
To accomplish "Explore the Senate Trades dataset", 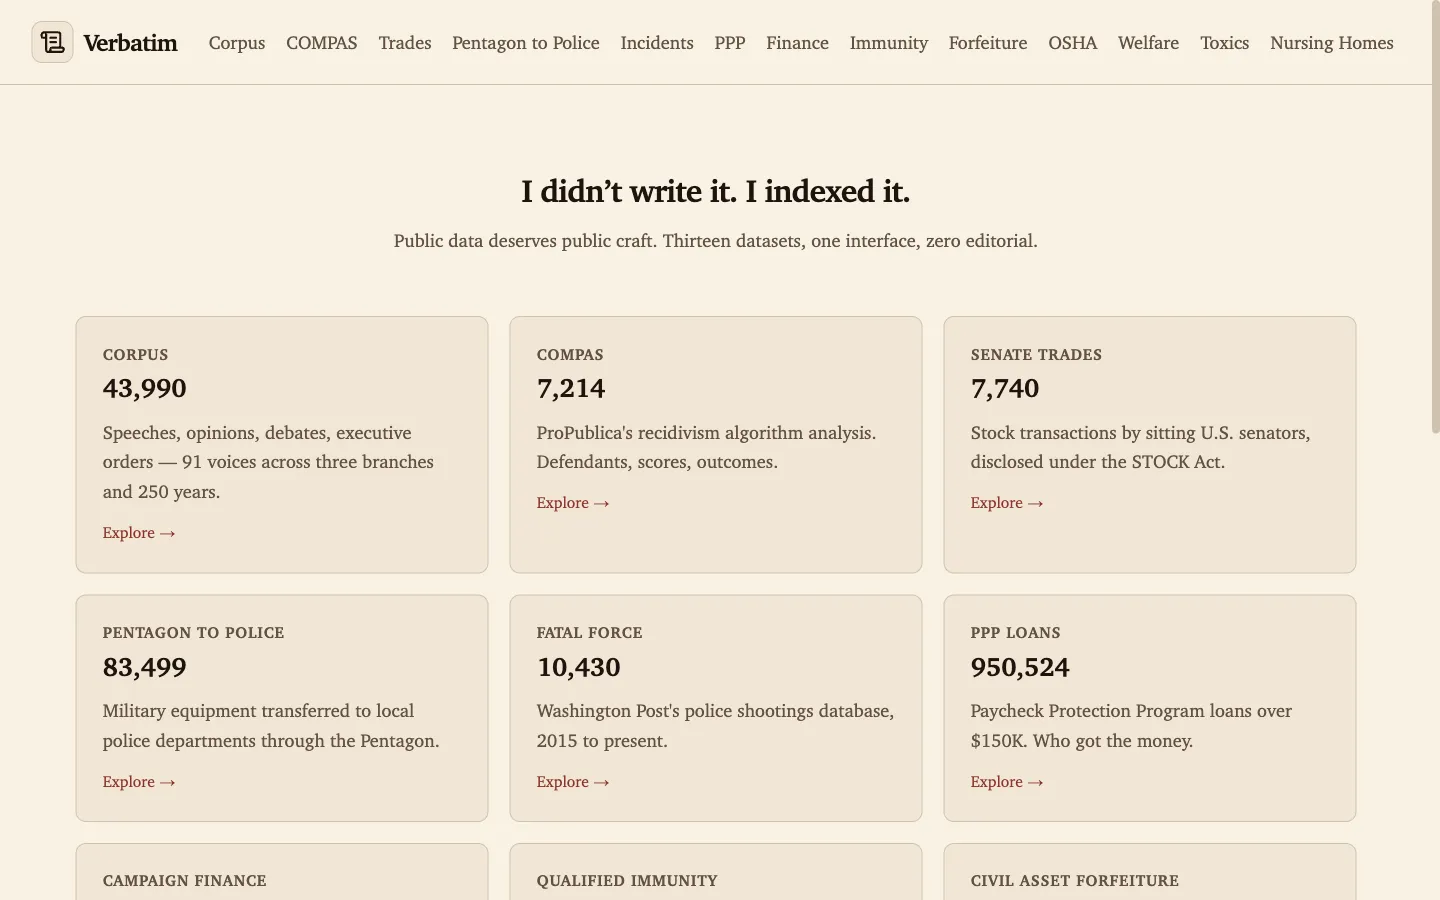I will [1007, 503].
